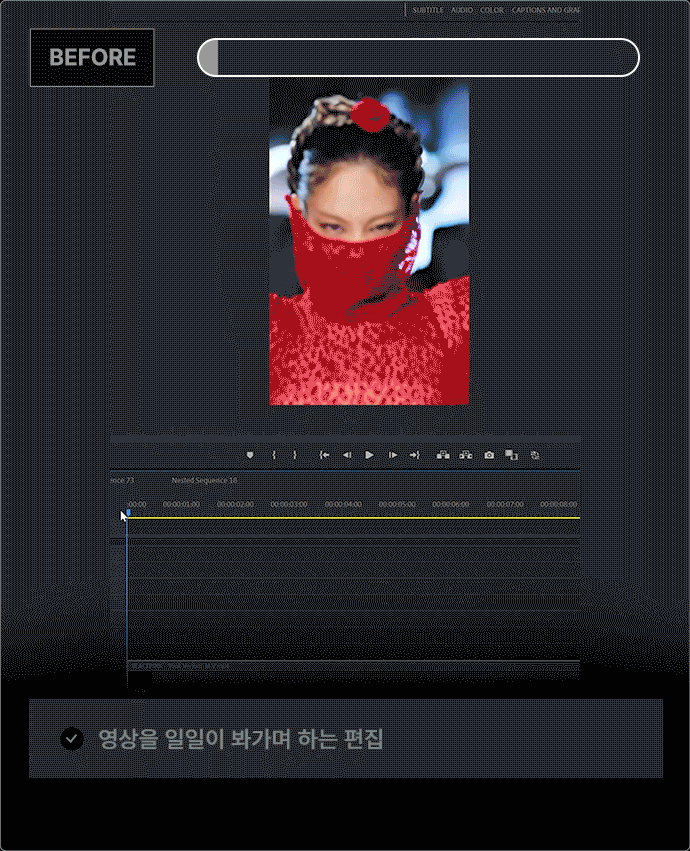
Task: Click the comparison view icon
Action: 511,455
